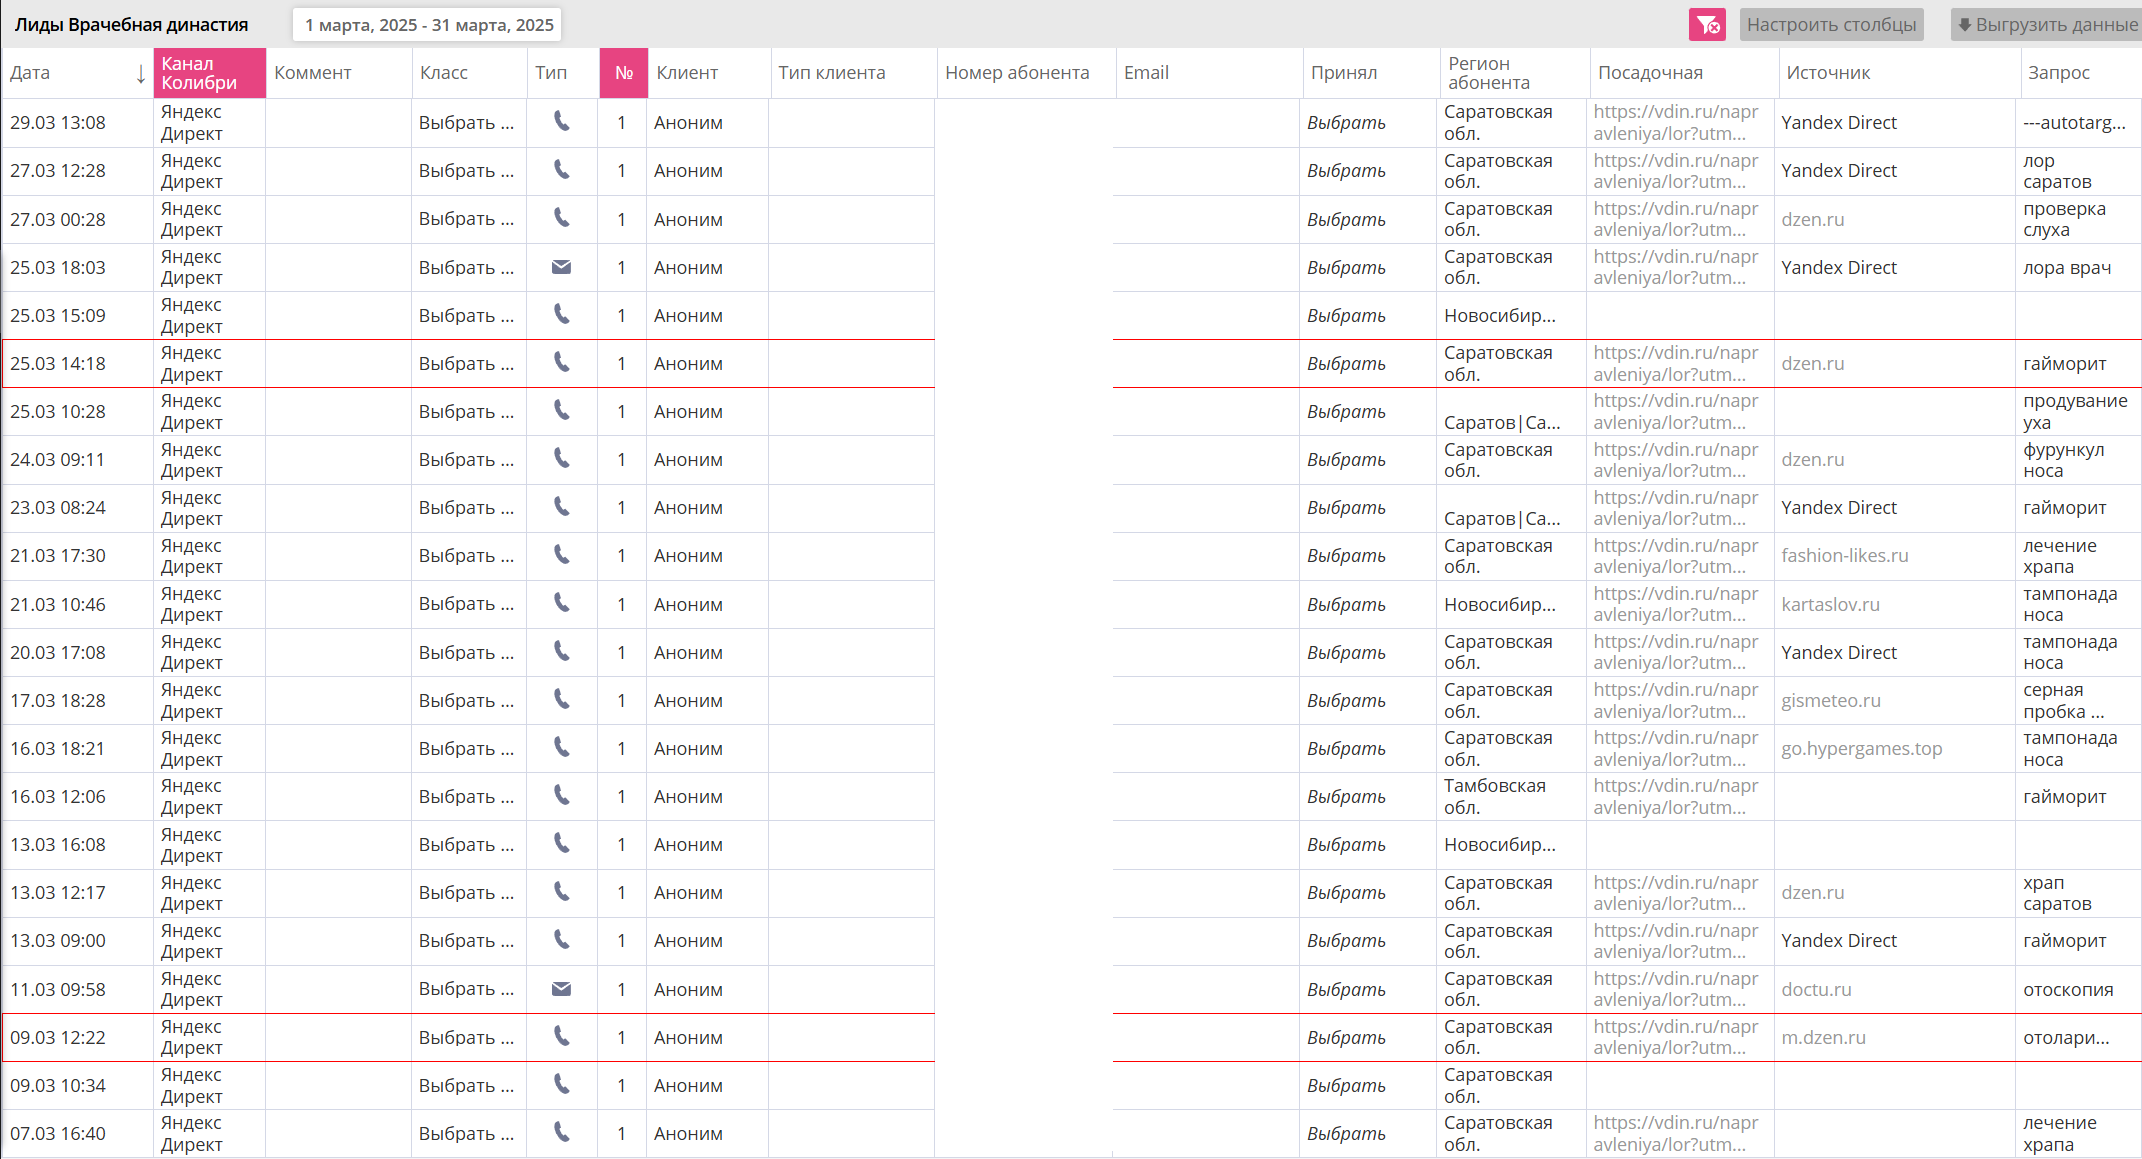Click Аноним client in 20.03 17:08 row
Screen dimensions: 2142x1159
(x=688, y=653)
